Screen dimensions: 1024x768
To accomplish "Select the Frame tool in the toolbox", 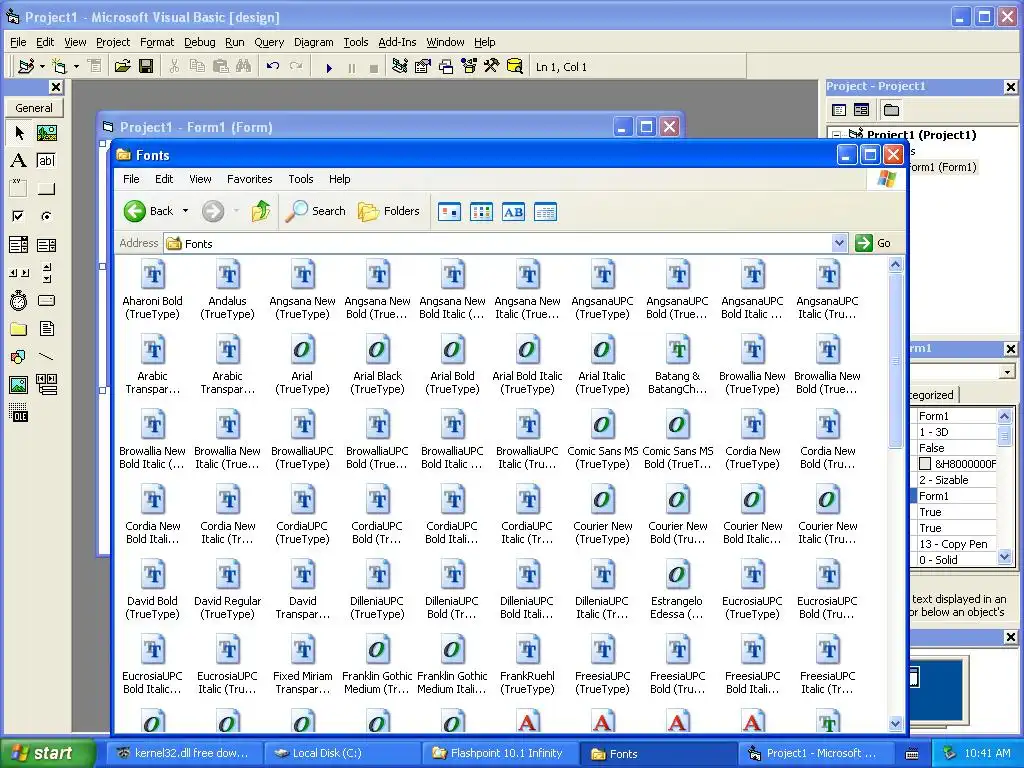I will 19,188.
